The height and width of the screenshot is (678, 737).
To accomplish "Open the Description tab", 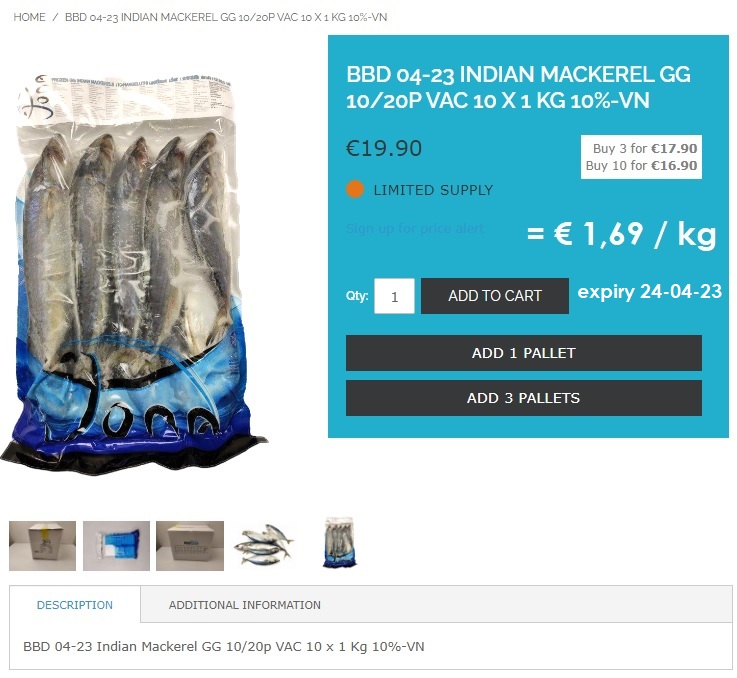I will [x=75, y=605].
